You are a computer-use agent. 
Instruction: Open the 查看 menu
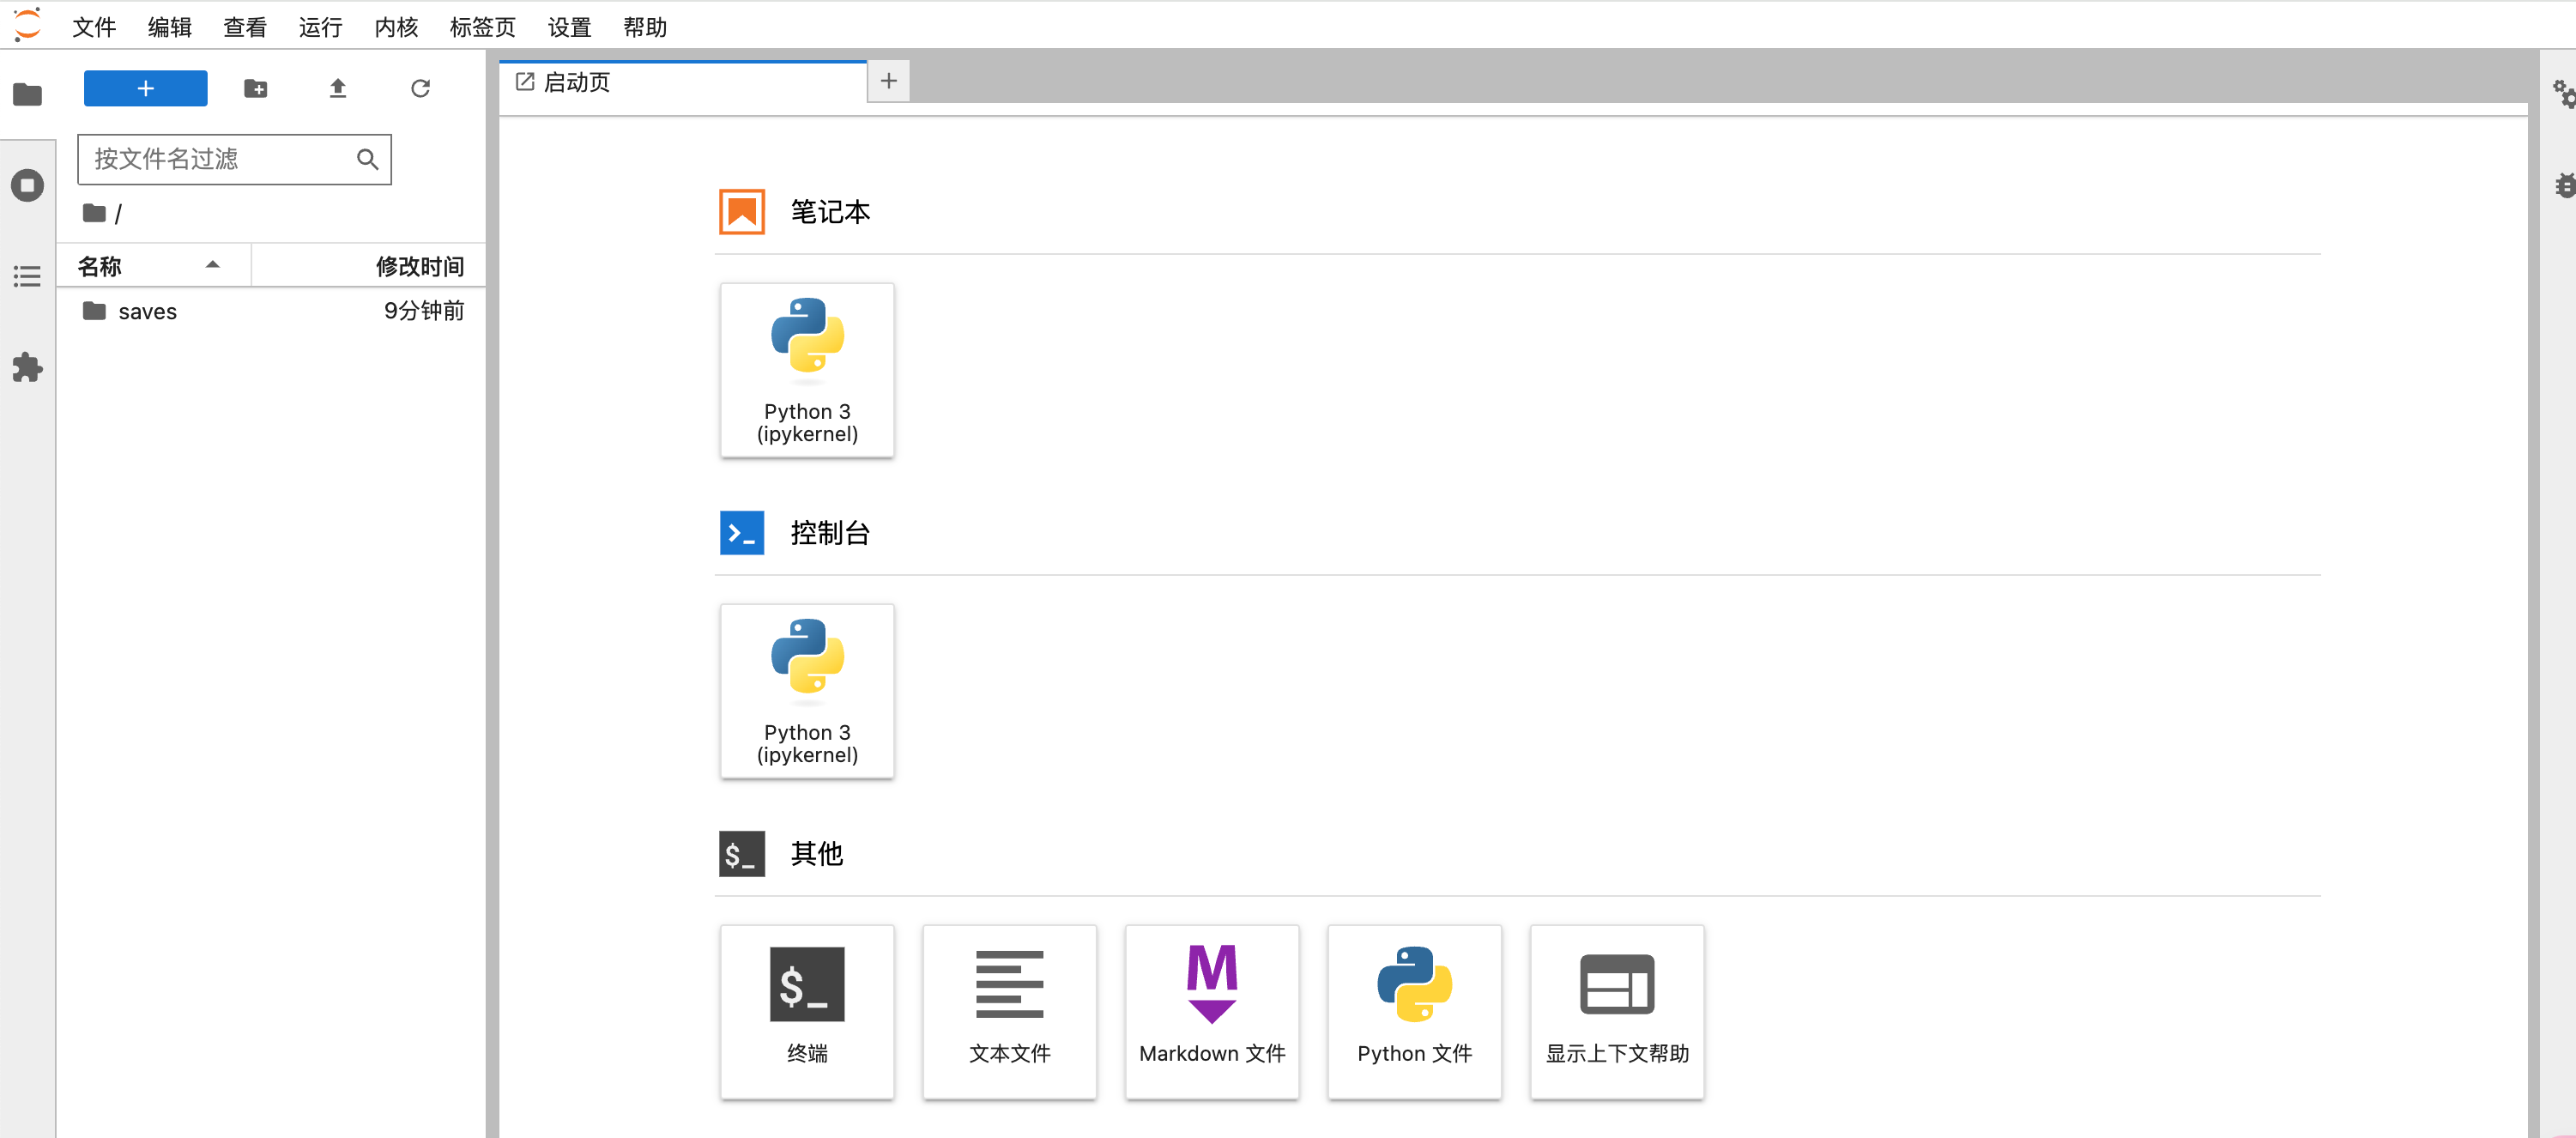tap(245, 27)
